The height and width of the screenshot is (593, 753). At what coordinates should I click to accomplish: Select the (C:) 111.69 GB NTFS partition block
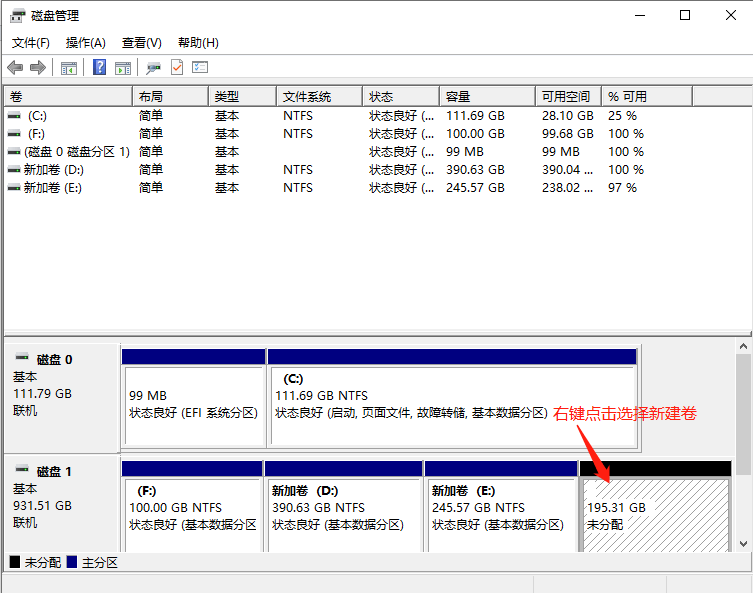click(452, 399)
